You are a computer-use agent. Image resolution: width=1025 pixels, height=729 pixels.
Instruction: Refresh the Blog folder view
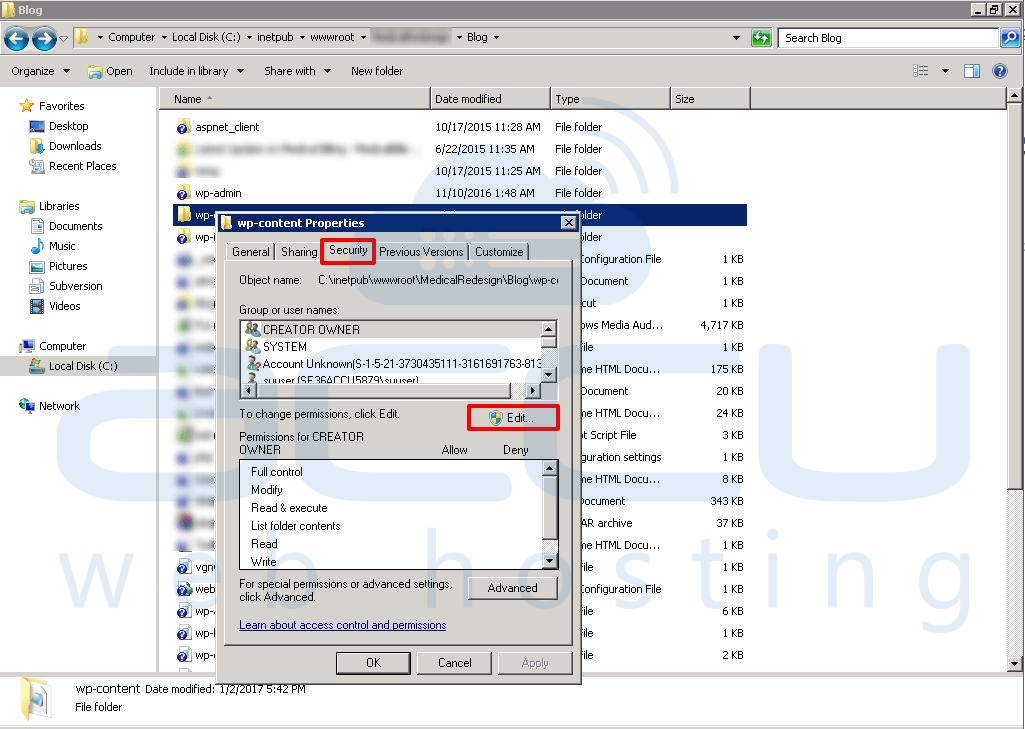(x=761, y=38)
